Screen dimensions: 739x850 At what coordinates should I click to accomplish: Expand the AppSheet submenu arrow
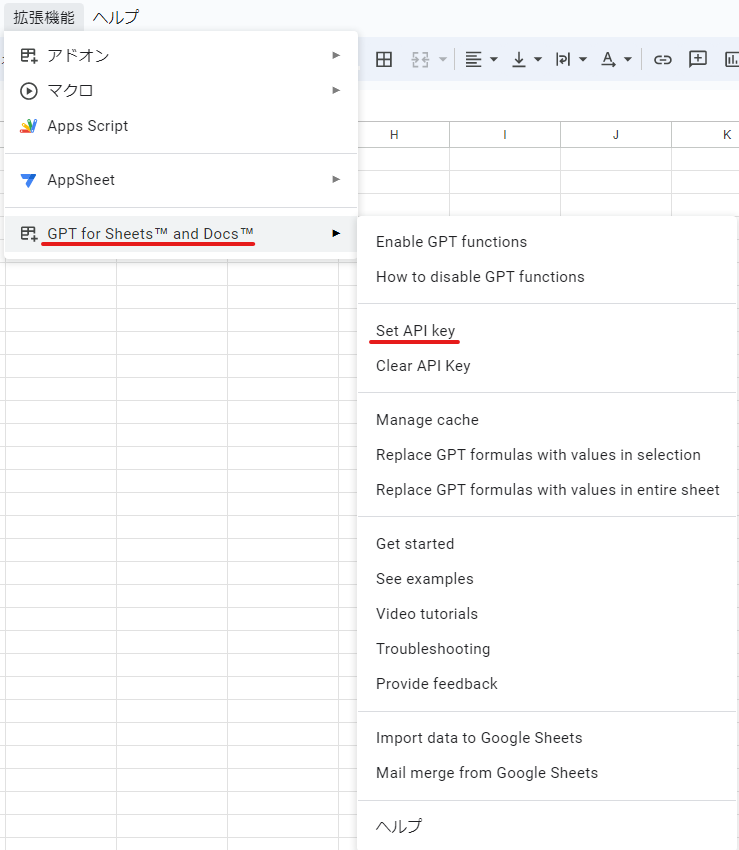[336, 179]
